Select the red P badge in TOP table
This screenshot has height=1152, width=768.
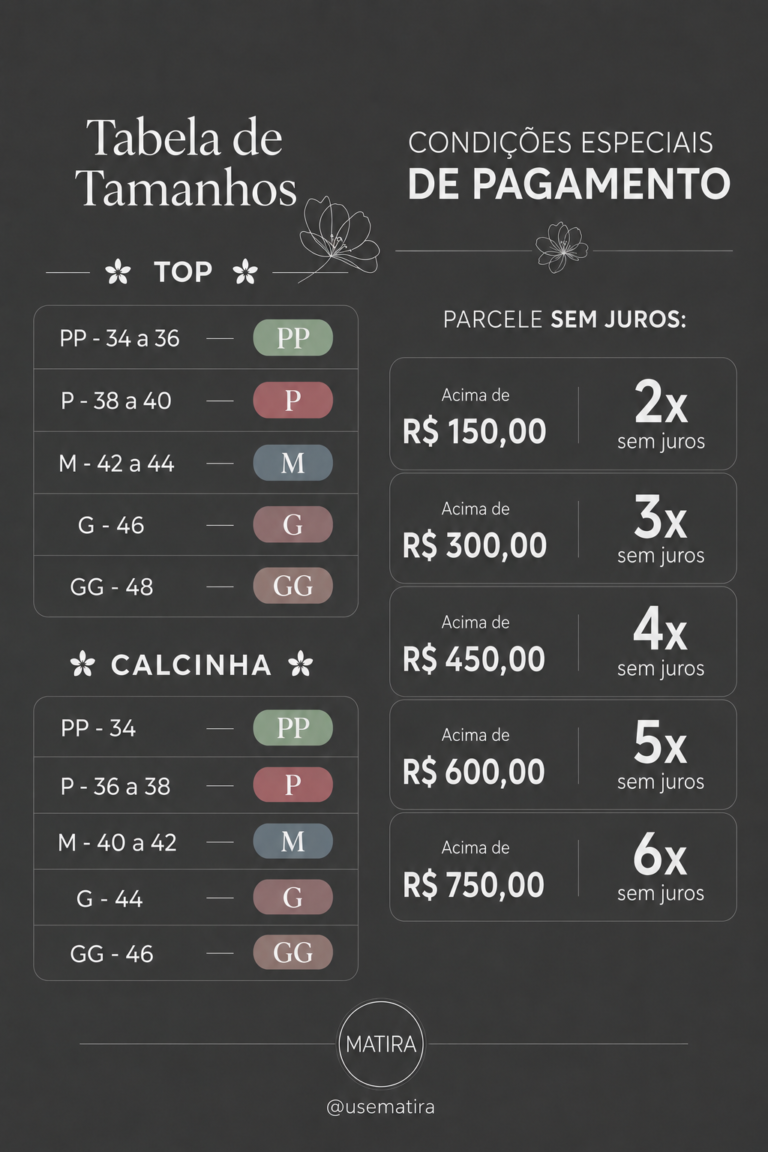[293, 400]
